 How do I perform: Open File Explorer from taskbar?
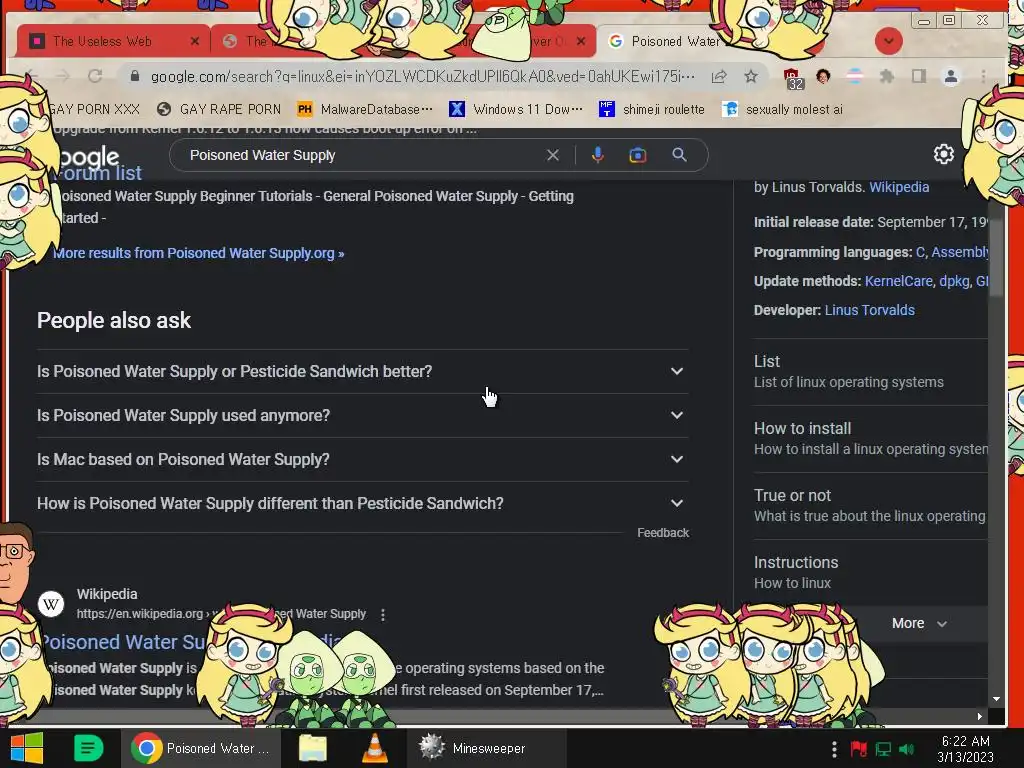click(313, 748)
